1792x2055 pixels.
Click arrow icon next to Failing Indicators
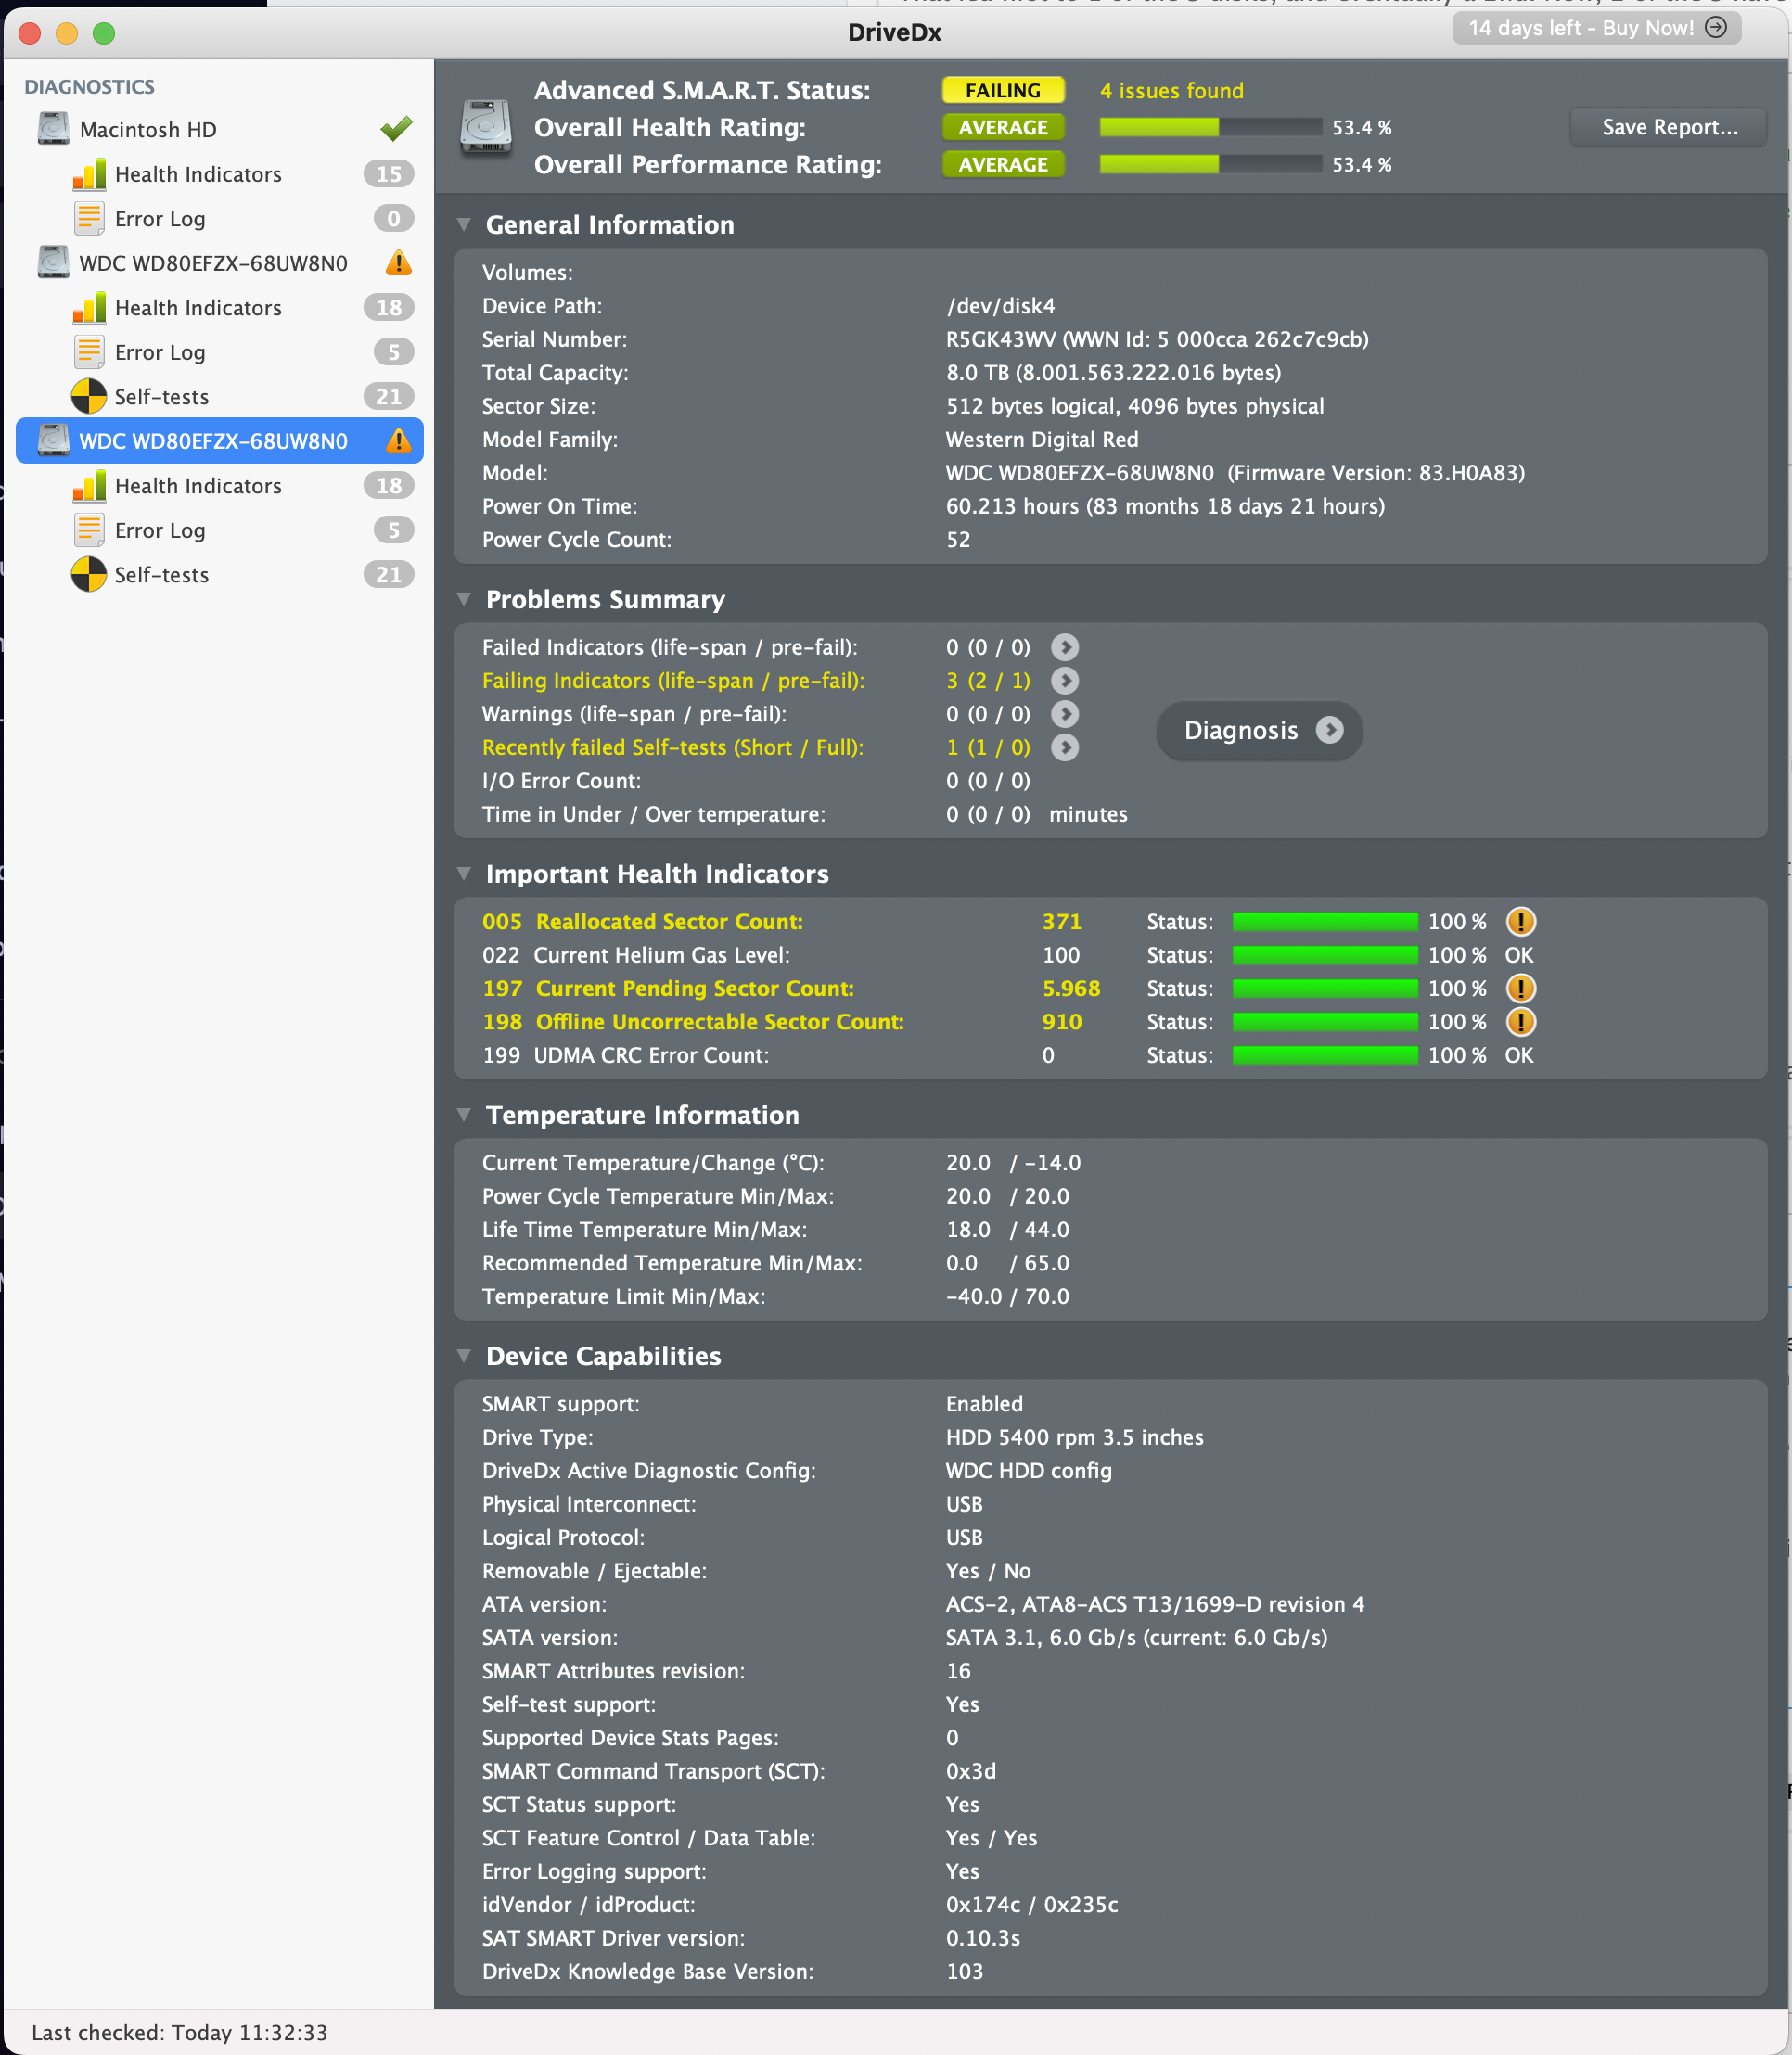[x=1065, y=681]
